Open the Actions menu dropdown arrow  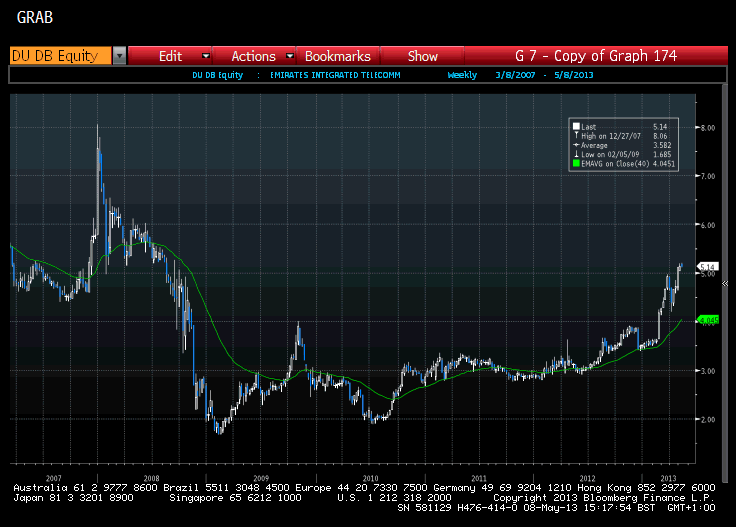290,56
